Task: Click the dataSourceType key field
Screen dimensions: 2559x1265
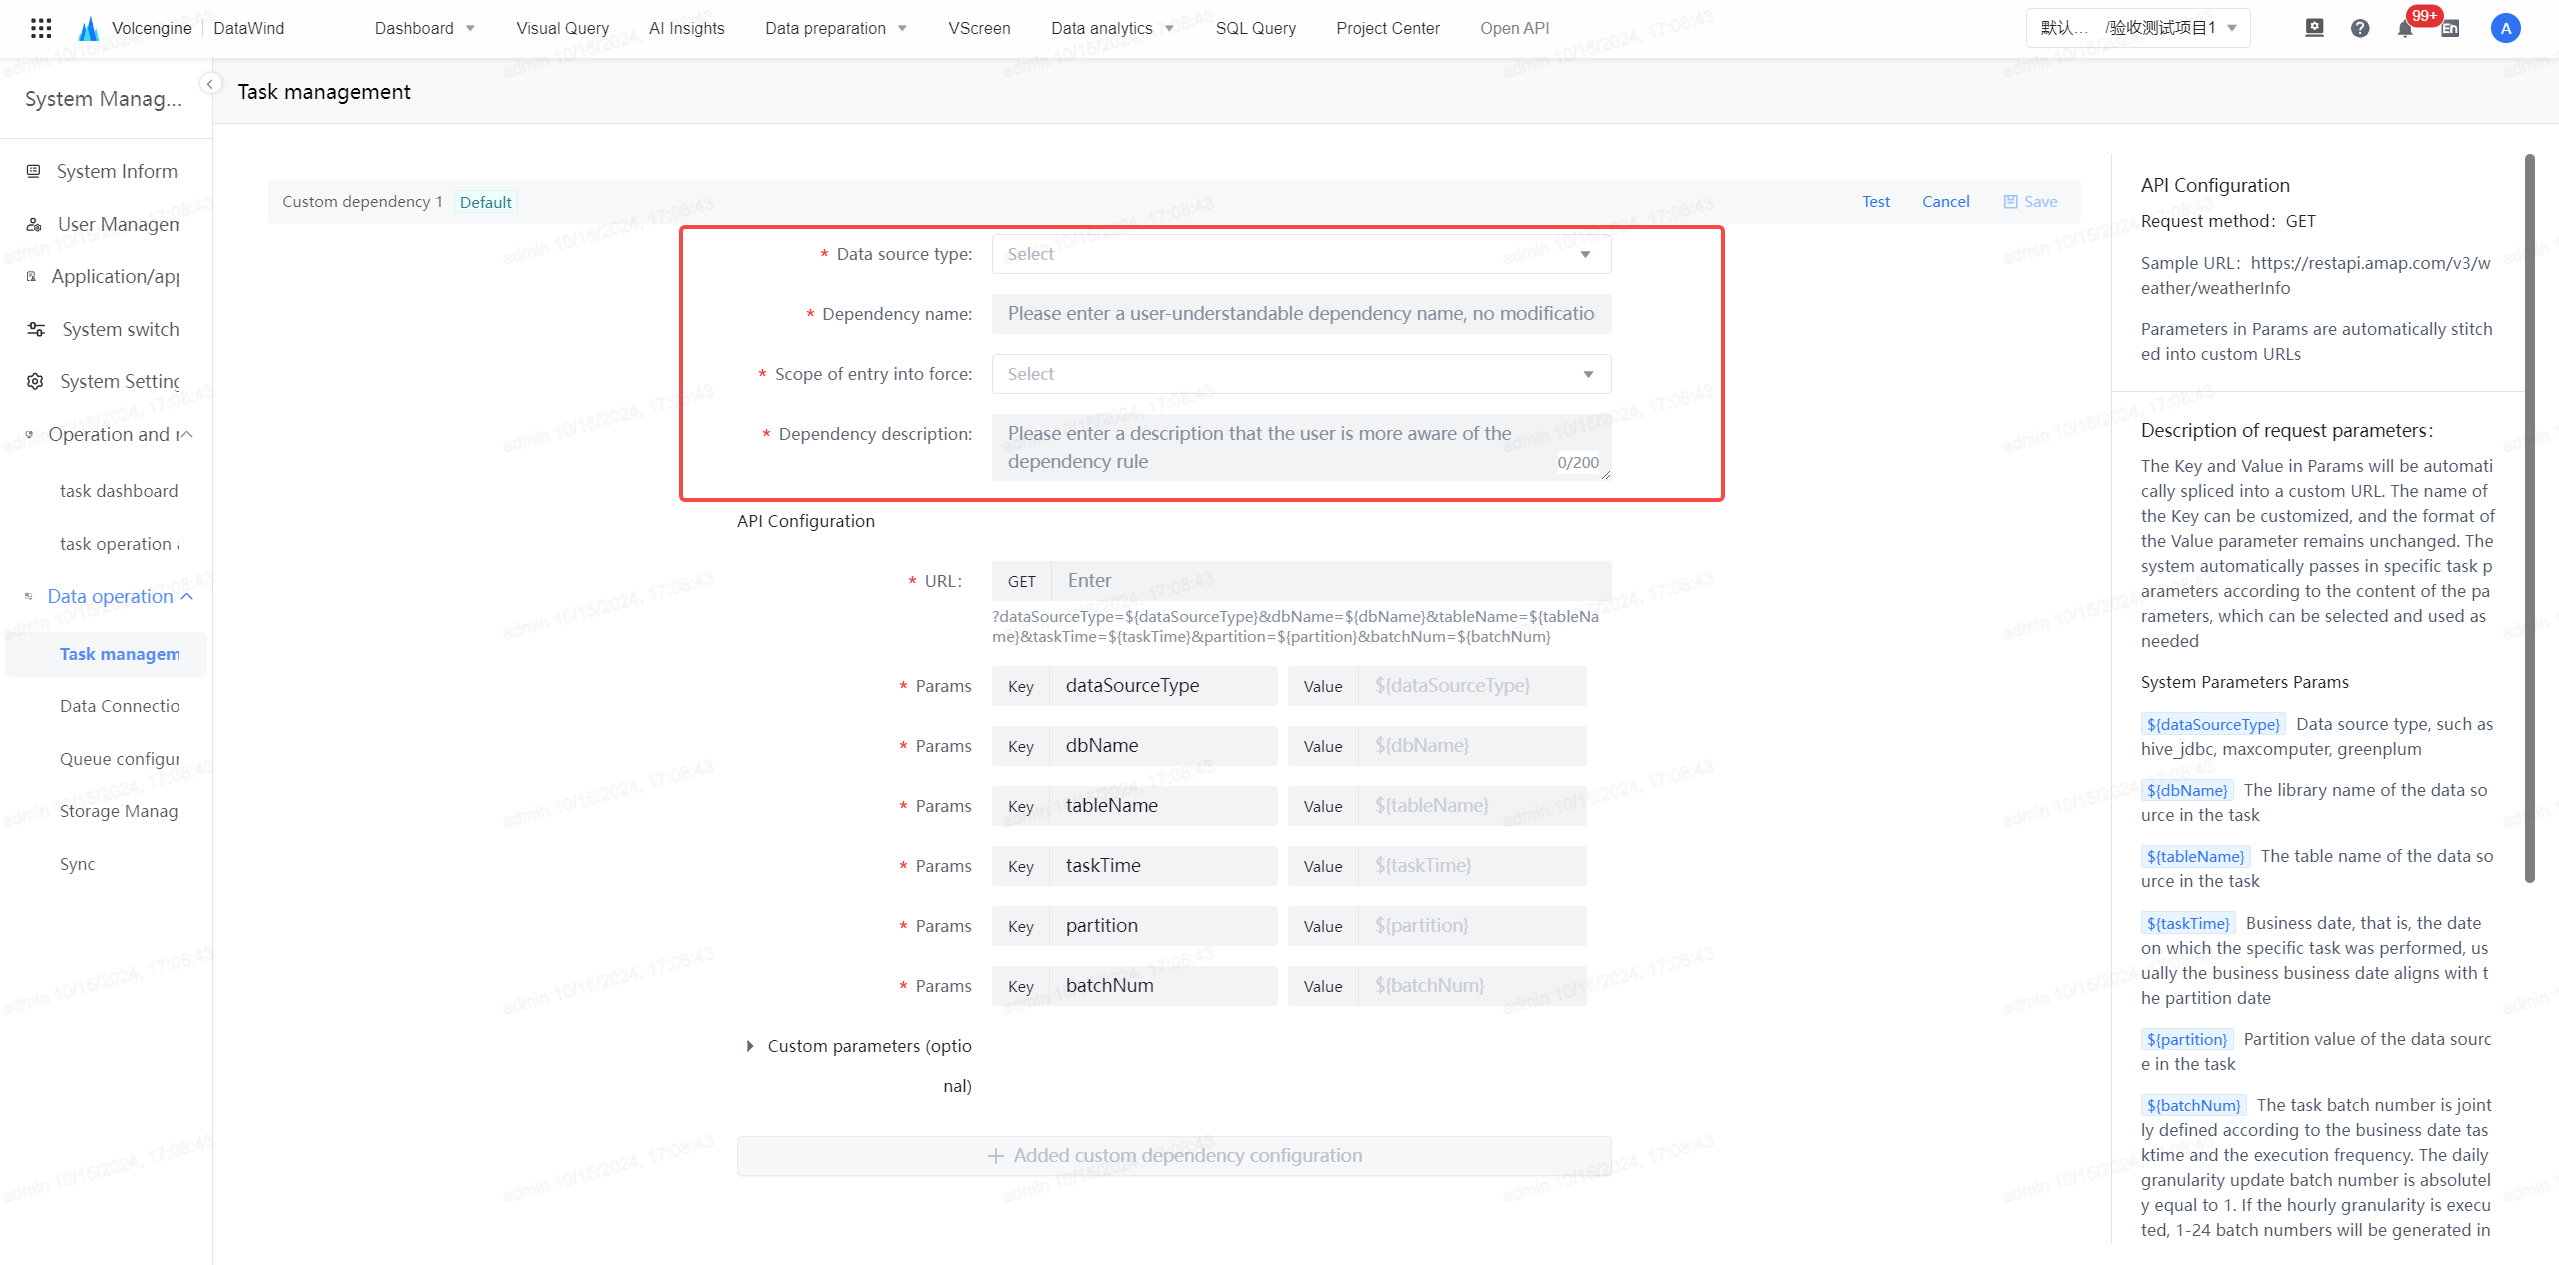Action: (x=1162, y=686)
